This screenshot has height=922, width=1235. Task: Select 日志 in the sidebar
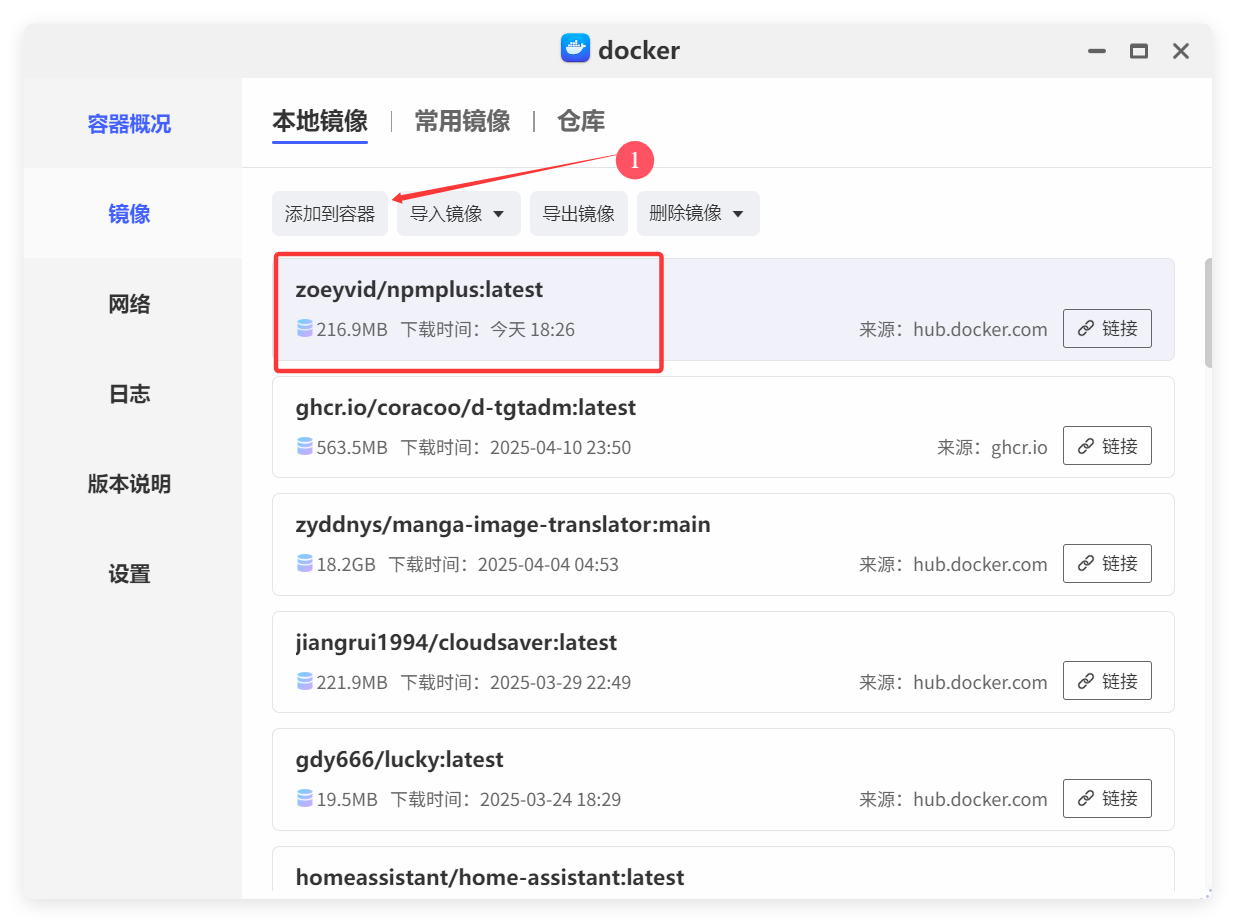pos(129,393)
